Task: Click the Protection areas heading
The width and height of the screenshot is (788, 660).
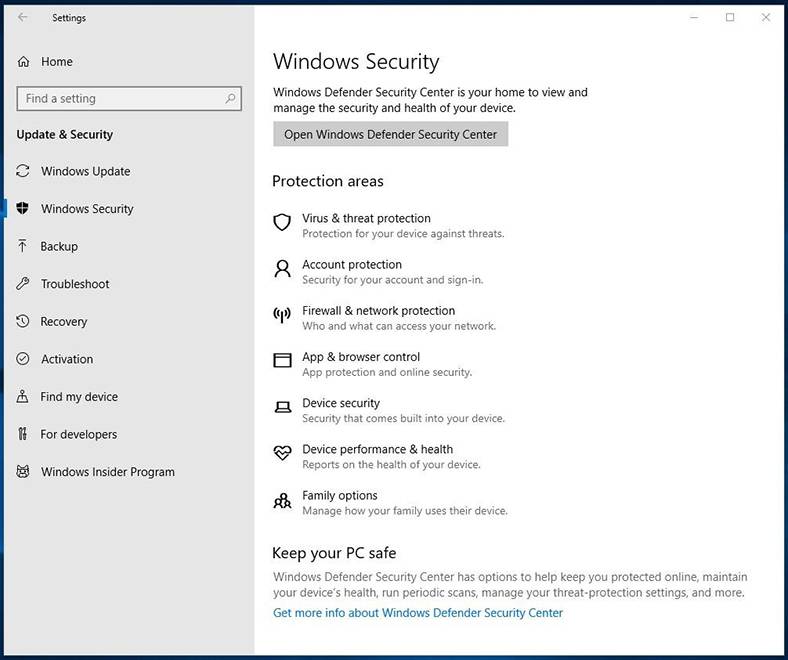Action: tap(328, 181)
